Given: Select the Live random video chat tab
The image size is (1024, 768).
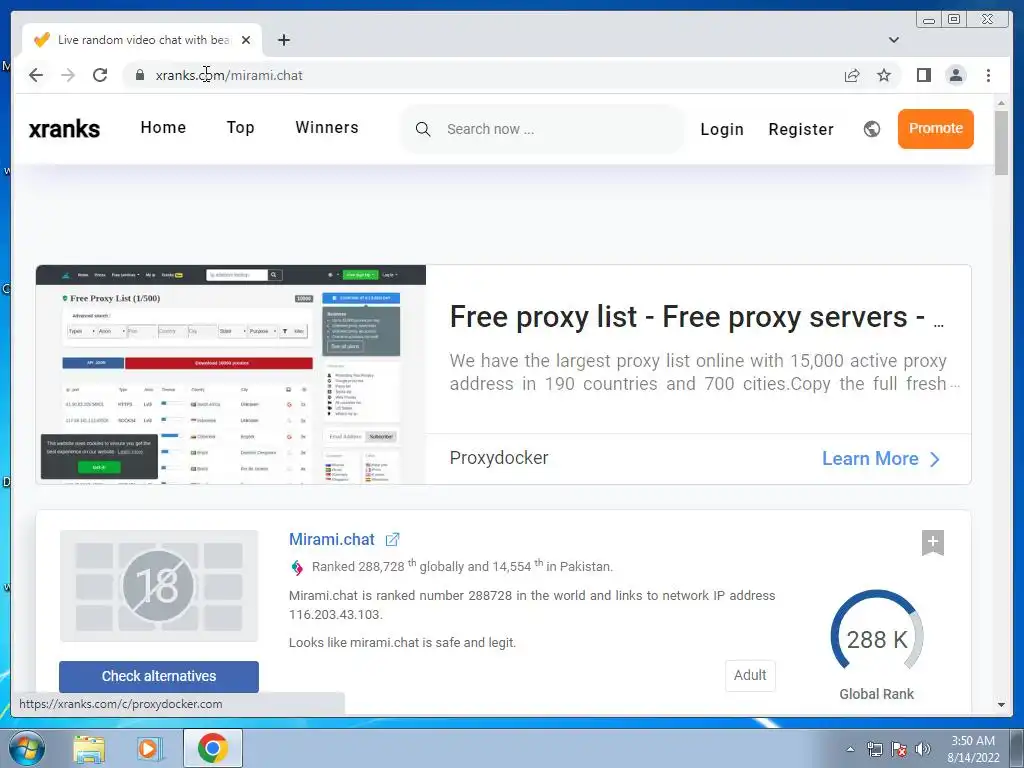Looking at the screenshot, I should tap(142, 40).
